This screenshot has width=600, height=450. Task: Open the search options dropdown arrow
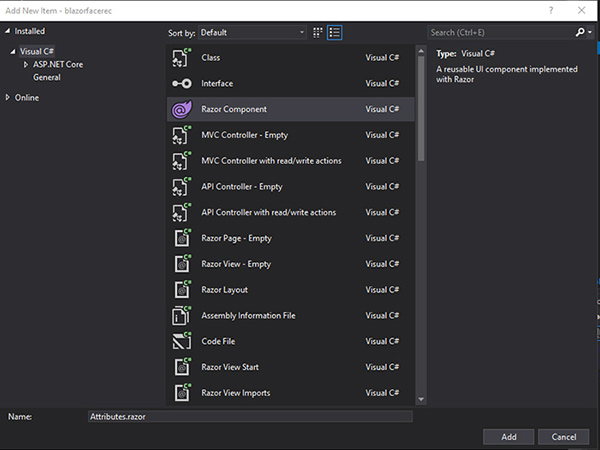[590, 33]
